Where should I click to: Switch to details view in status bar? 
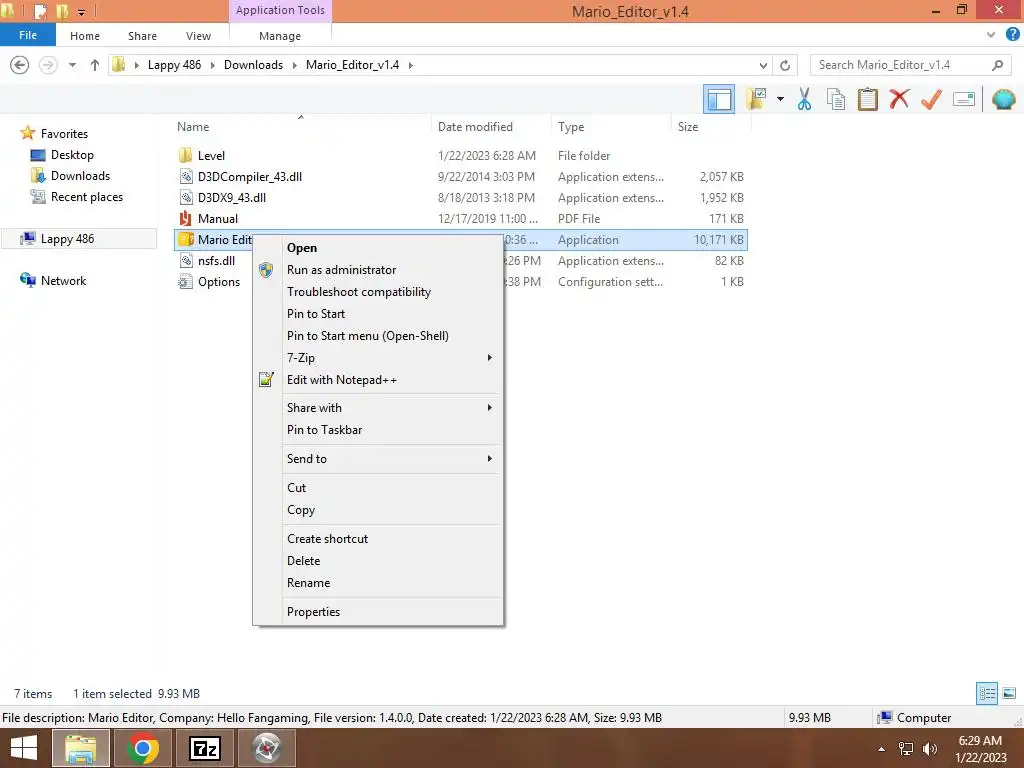point(987,693)
